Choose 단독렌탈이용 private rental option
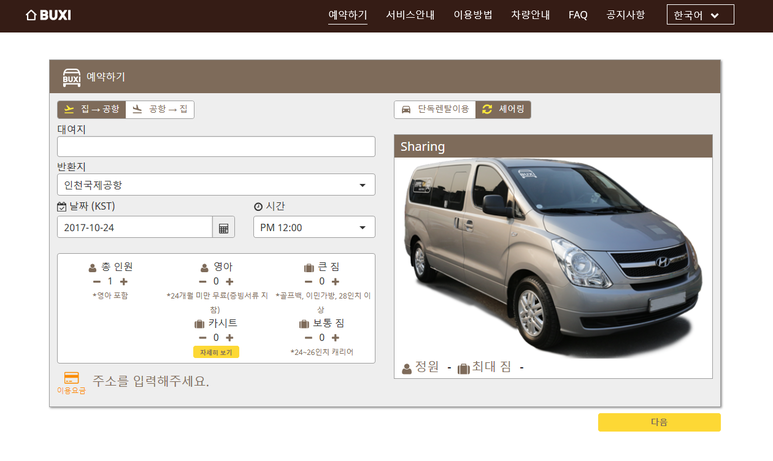The height and width of the screenshot is (461, 773). (x=434, y=109)
